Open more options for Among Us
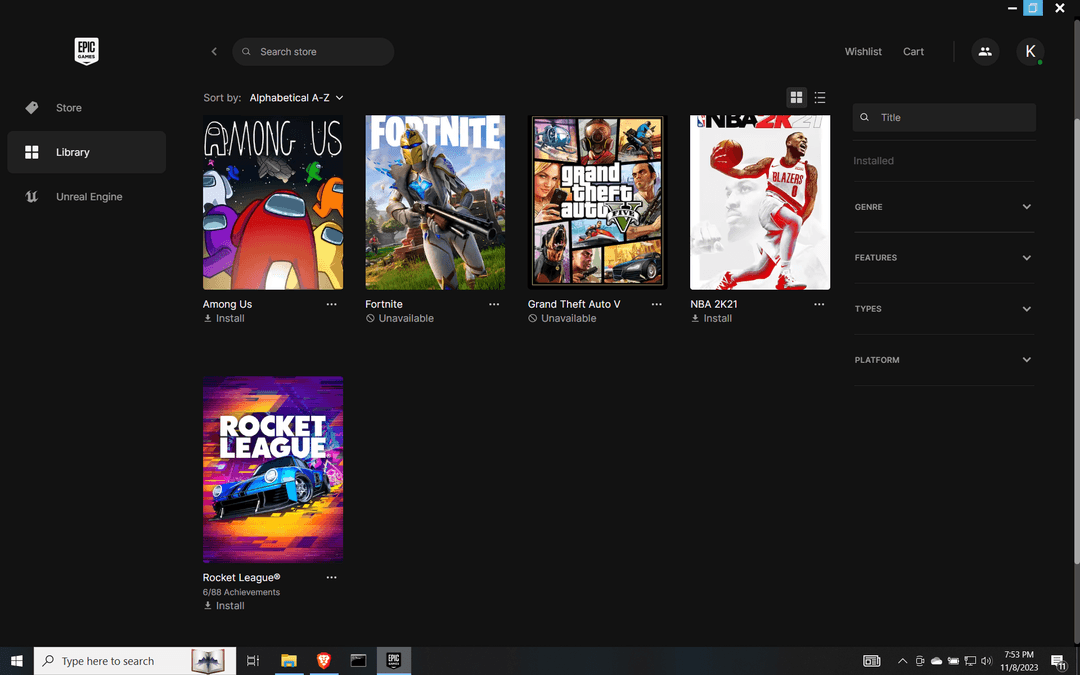The image size is (1080, 675). click(x=331, y=304)
